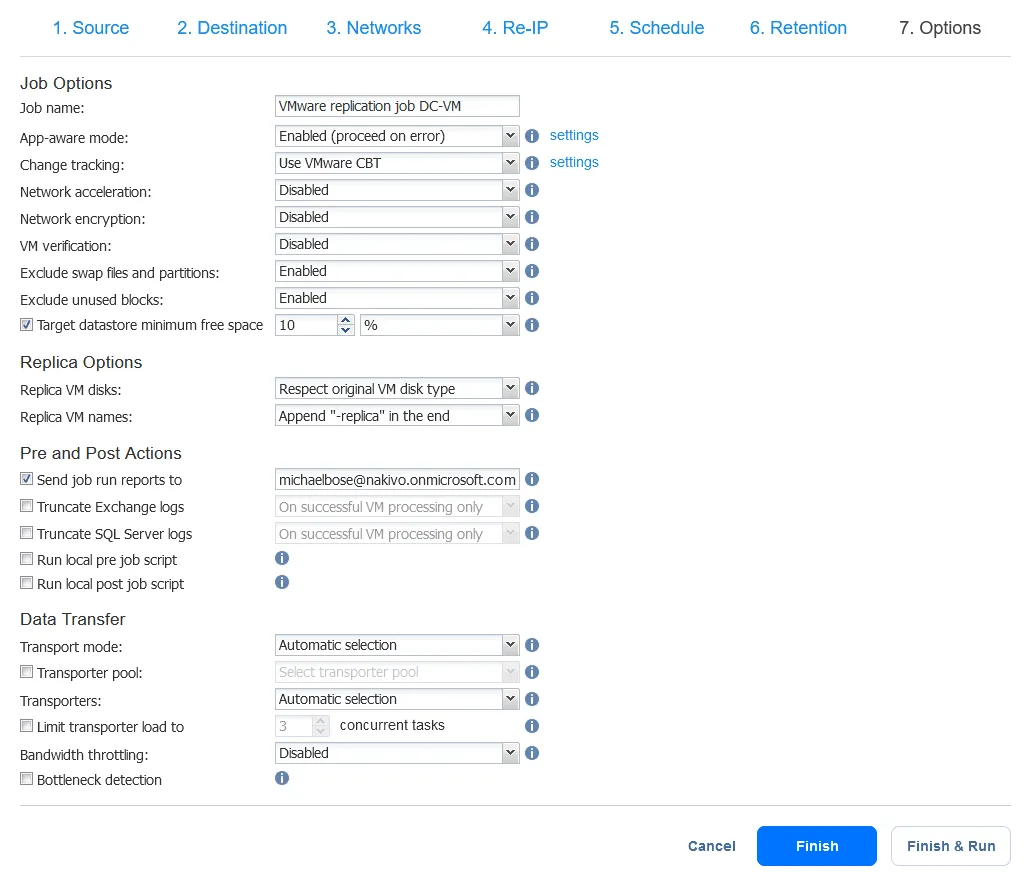Open info tooltip for App-aware mode

532,135
